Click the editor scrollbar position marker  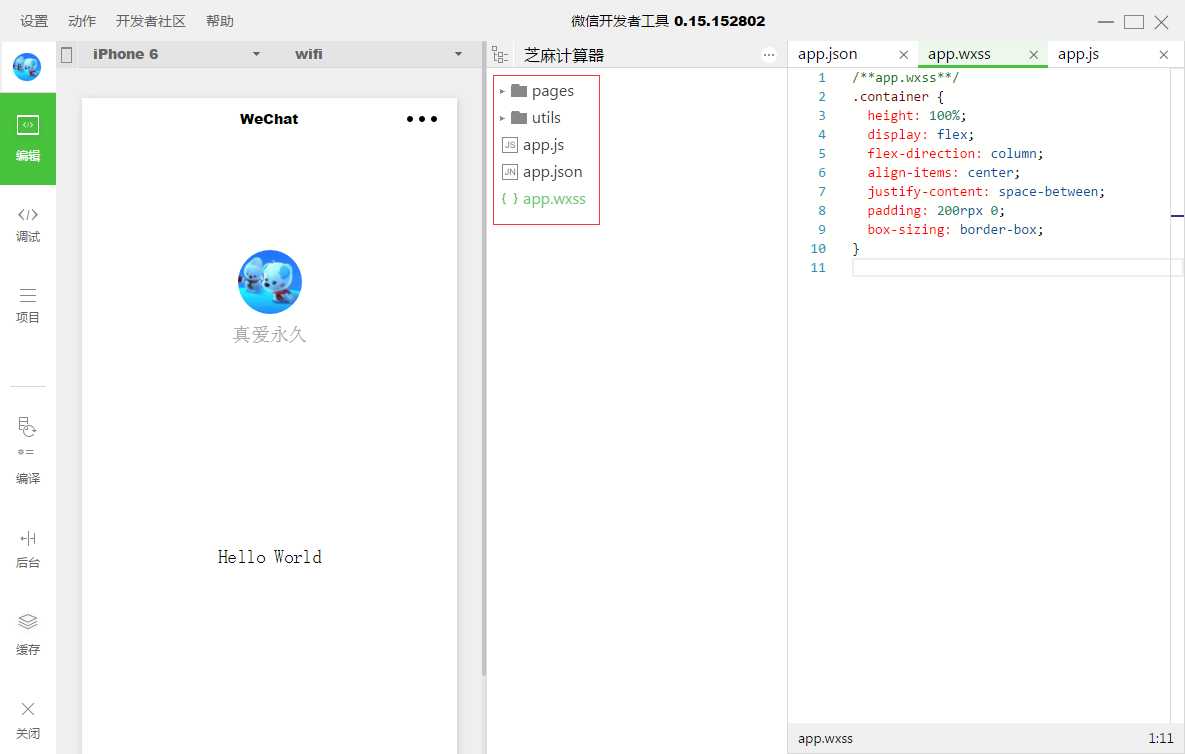[1177, 216]
